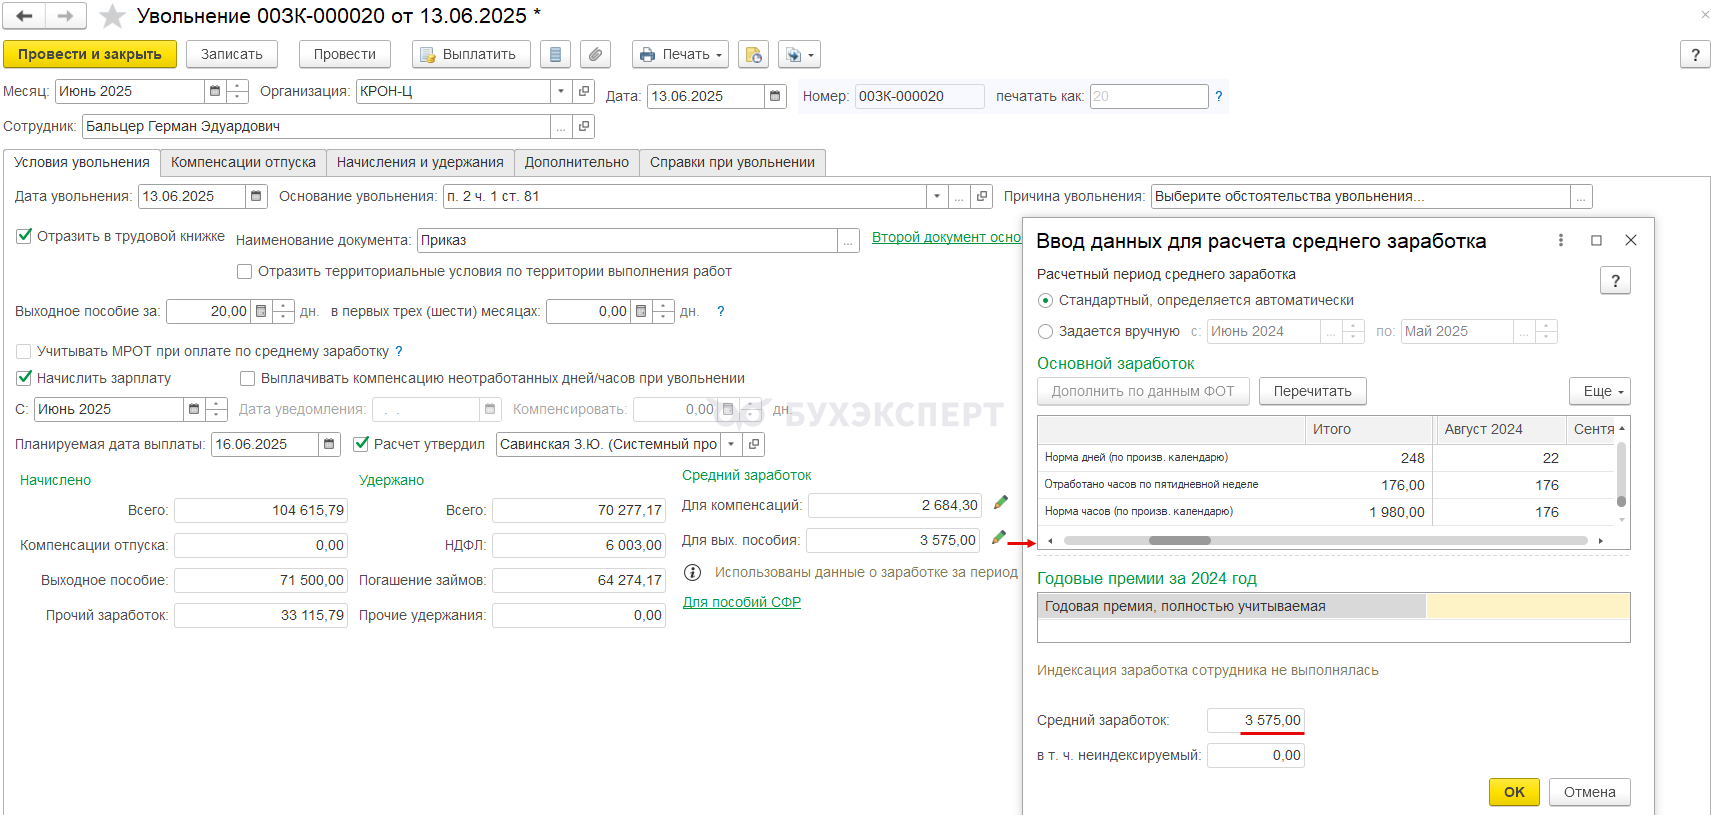The height and width of the screenshot is (815, 1711).
Task: Select Задается вручную period radio option
Action: pos(1045,331)
